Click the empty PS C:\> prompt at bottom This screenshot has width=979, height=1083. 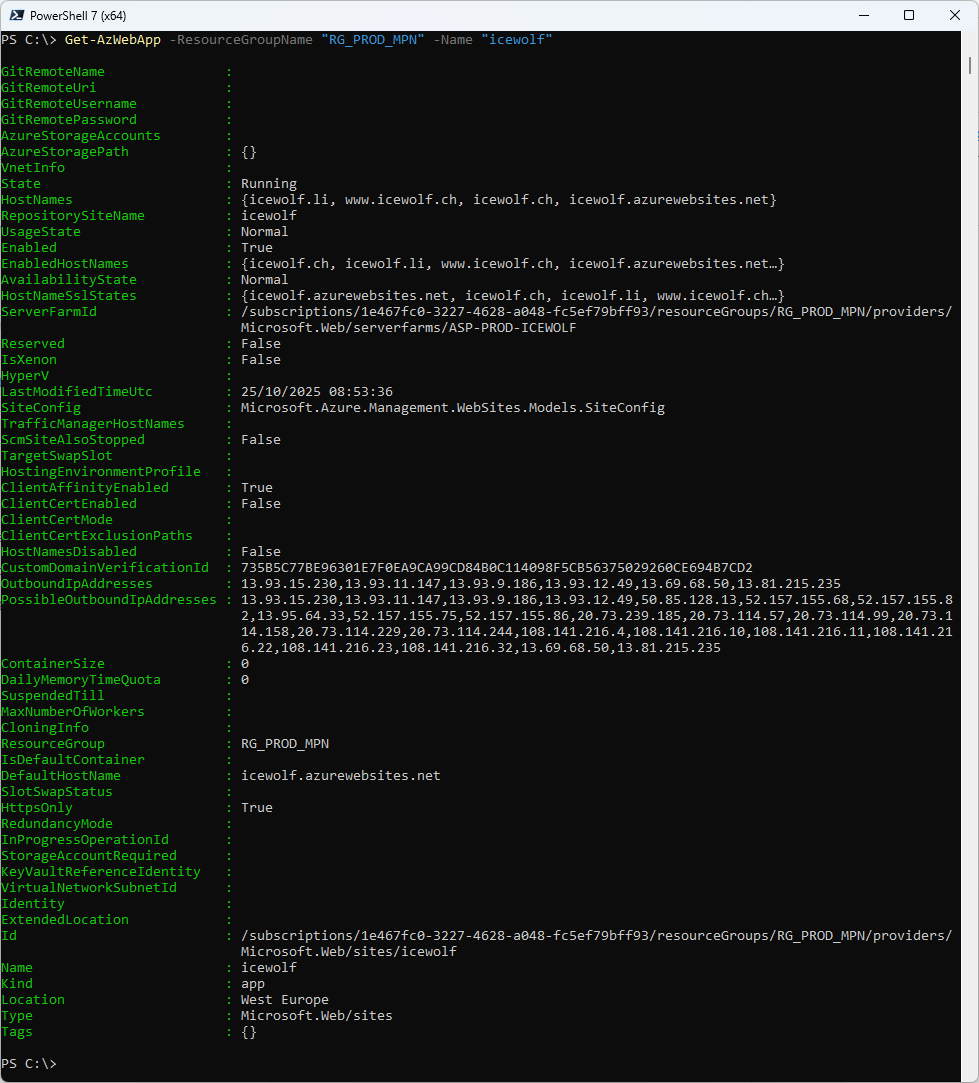[x=30, y=1064]
